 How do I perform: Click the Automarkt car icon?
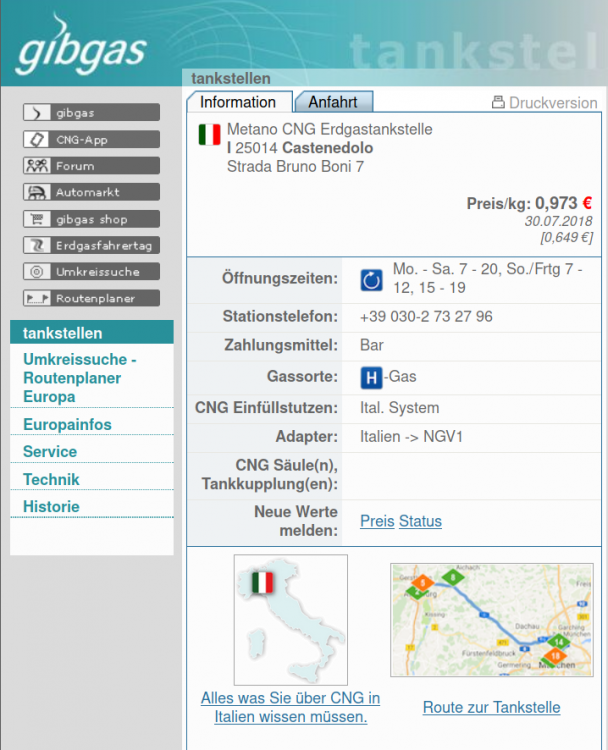point(37,192)
